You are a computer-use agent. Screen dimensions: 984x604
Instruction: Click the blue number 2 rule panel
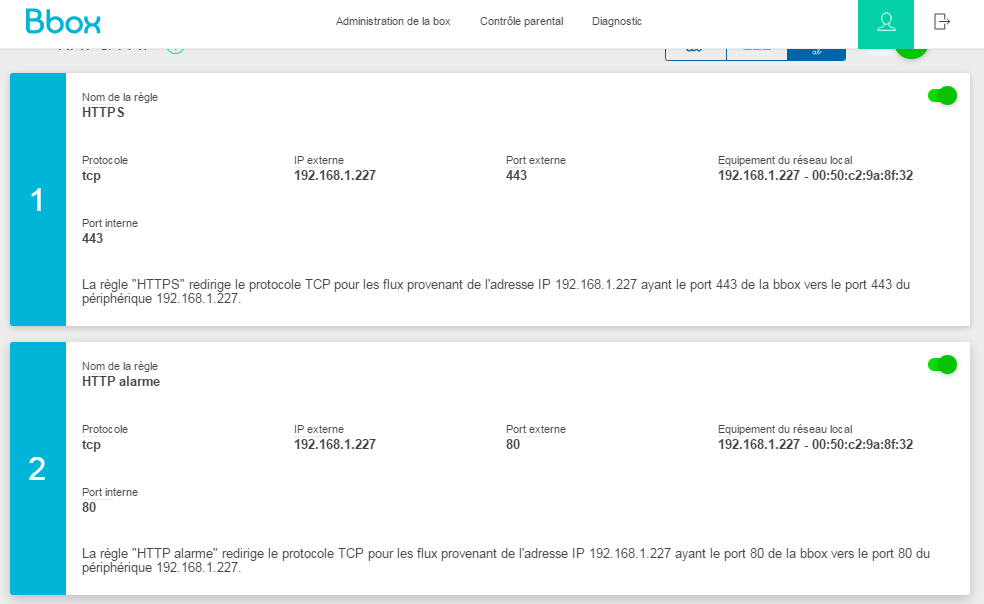tap(38, 469)
